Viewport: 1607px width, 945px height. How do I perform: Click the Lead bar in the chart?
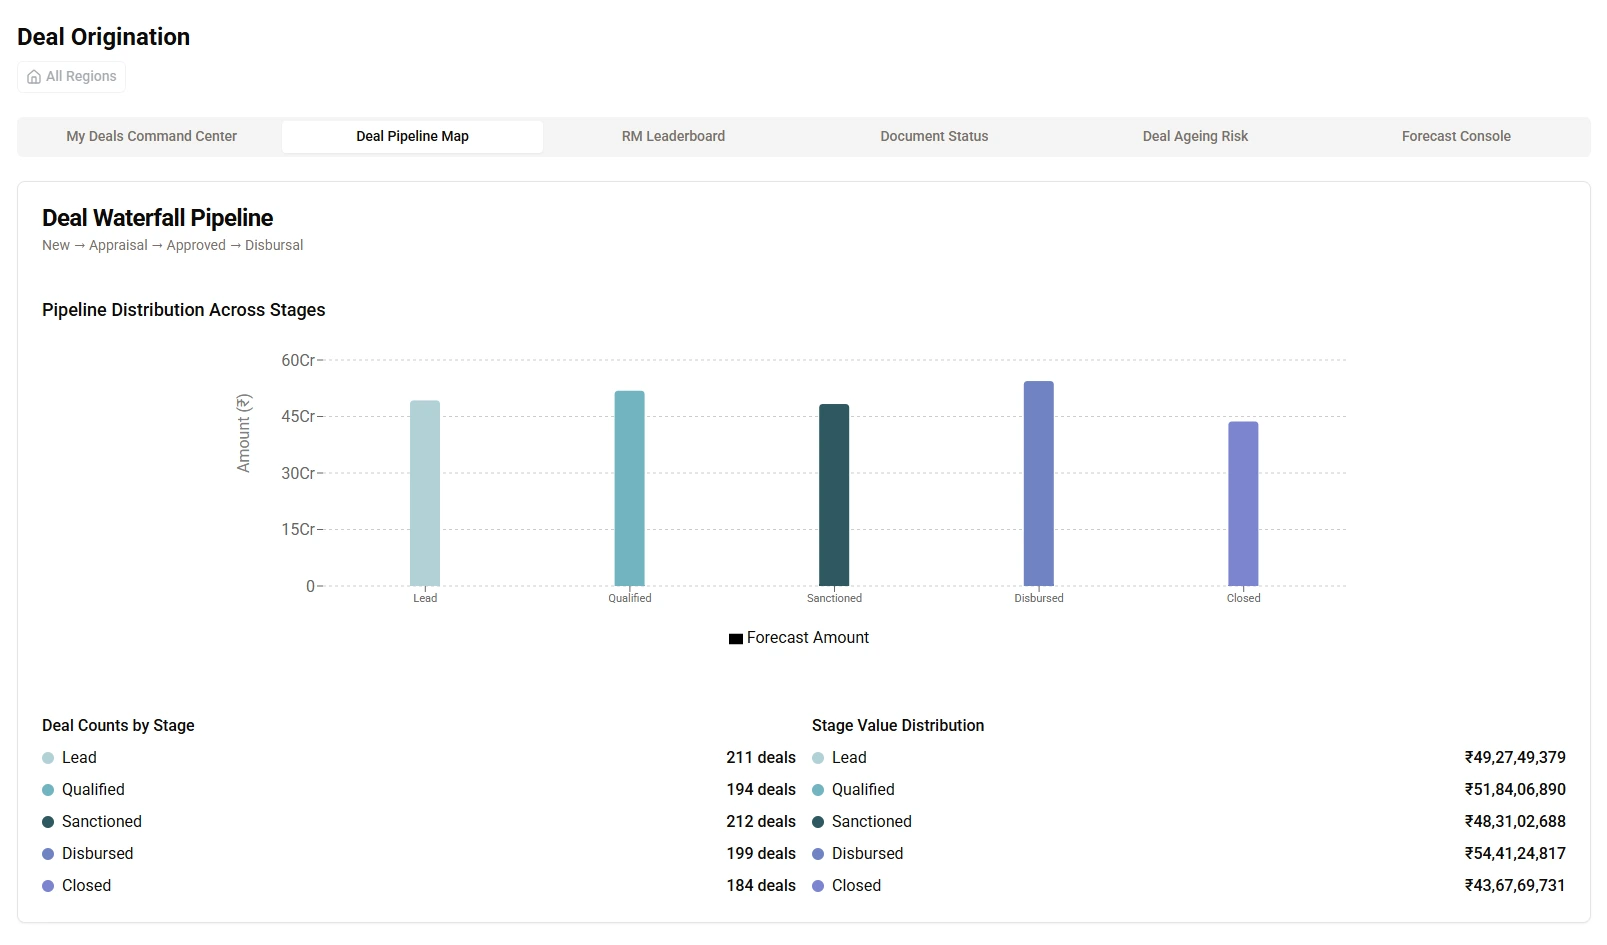425,493
